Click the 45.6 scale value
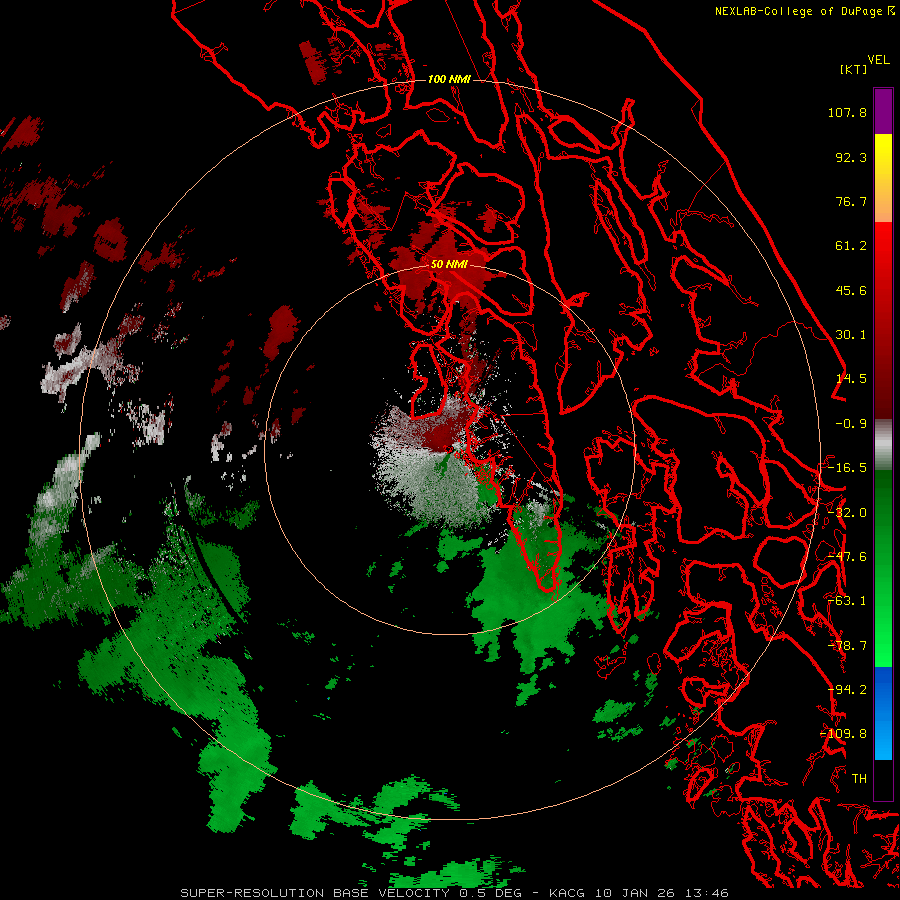 (x=851, y=290)
